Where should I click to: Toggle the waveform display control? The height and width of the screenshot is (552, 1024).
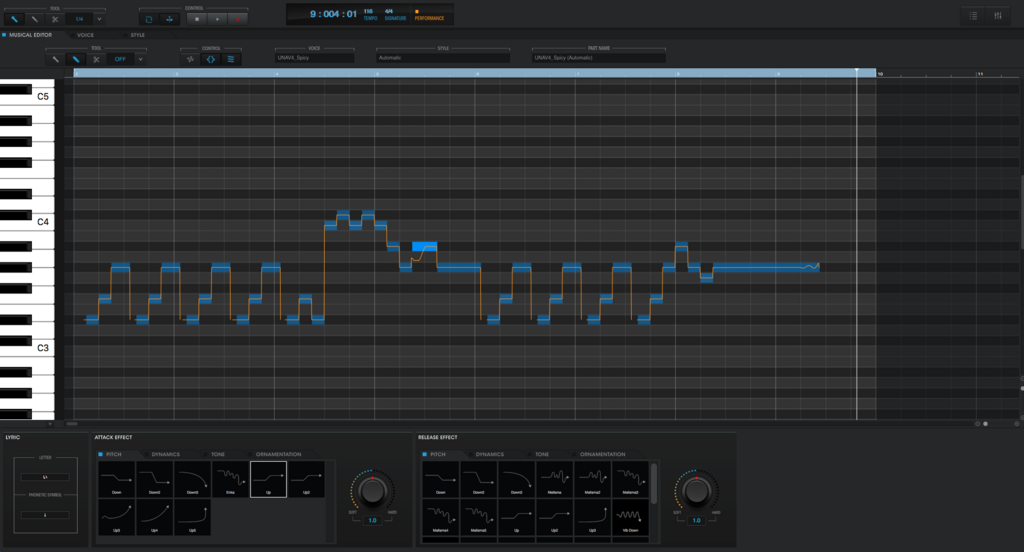click(x=190, y=59)
